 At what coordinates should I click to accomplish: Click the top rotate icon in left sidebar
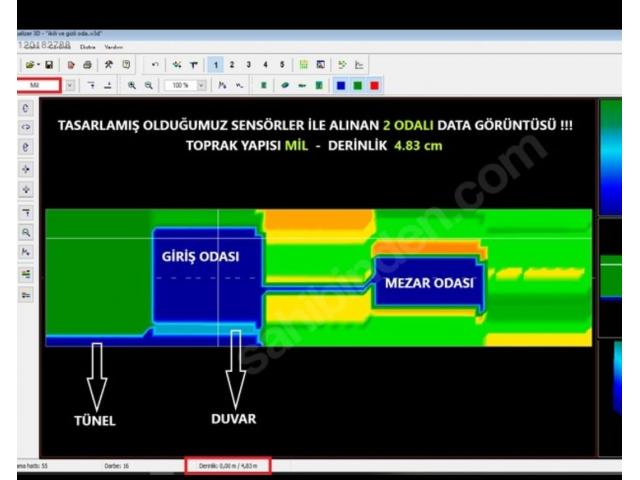click(26, 109)
